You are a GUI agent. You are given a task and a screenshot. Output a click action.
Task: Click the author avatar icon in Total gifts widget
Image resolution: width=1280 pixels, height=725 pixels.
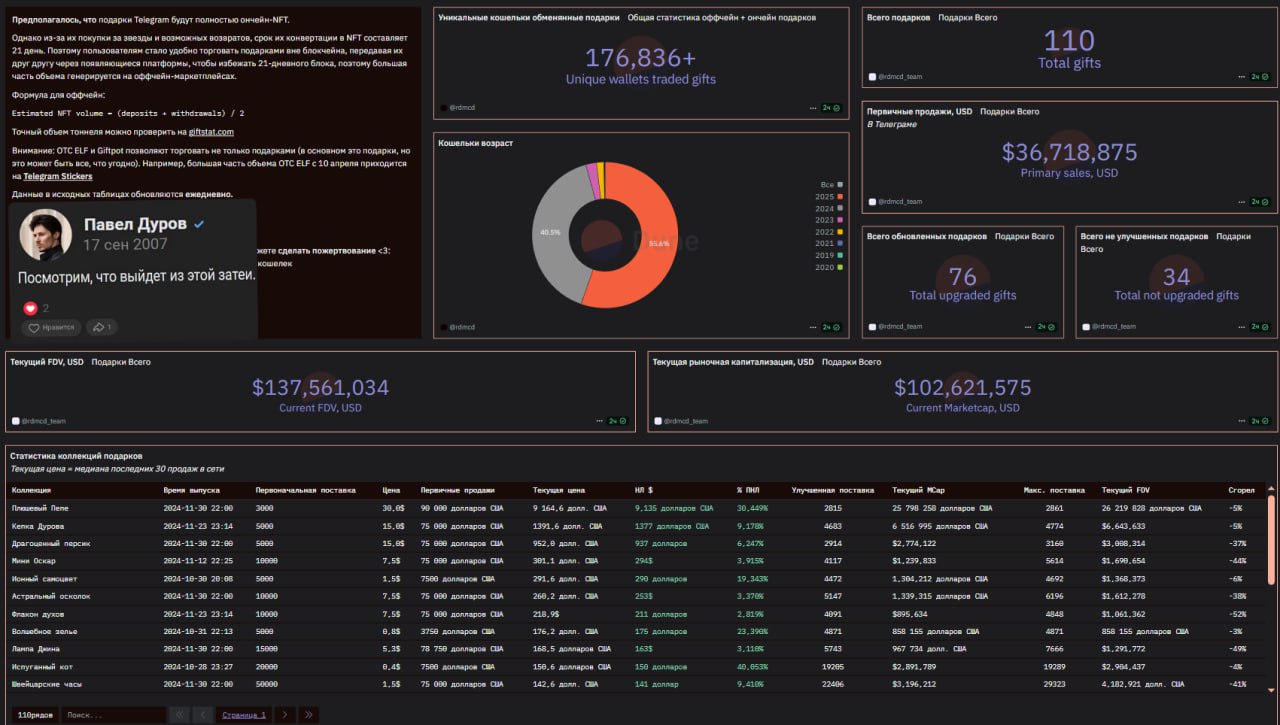tap(872, 76)
